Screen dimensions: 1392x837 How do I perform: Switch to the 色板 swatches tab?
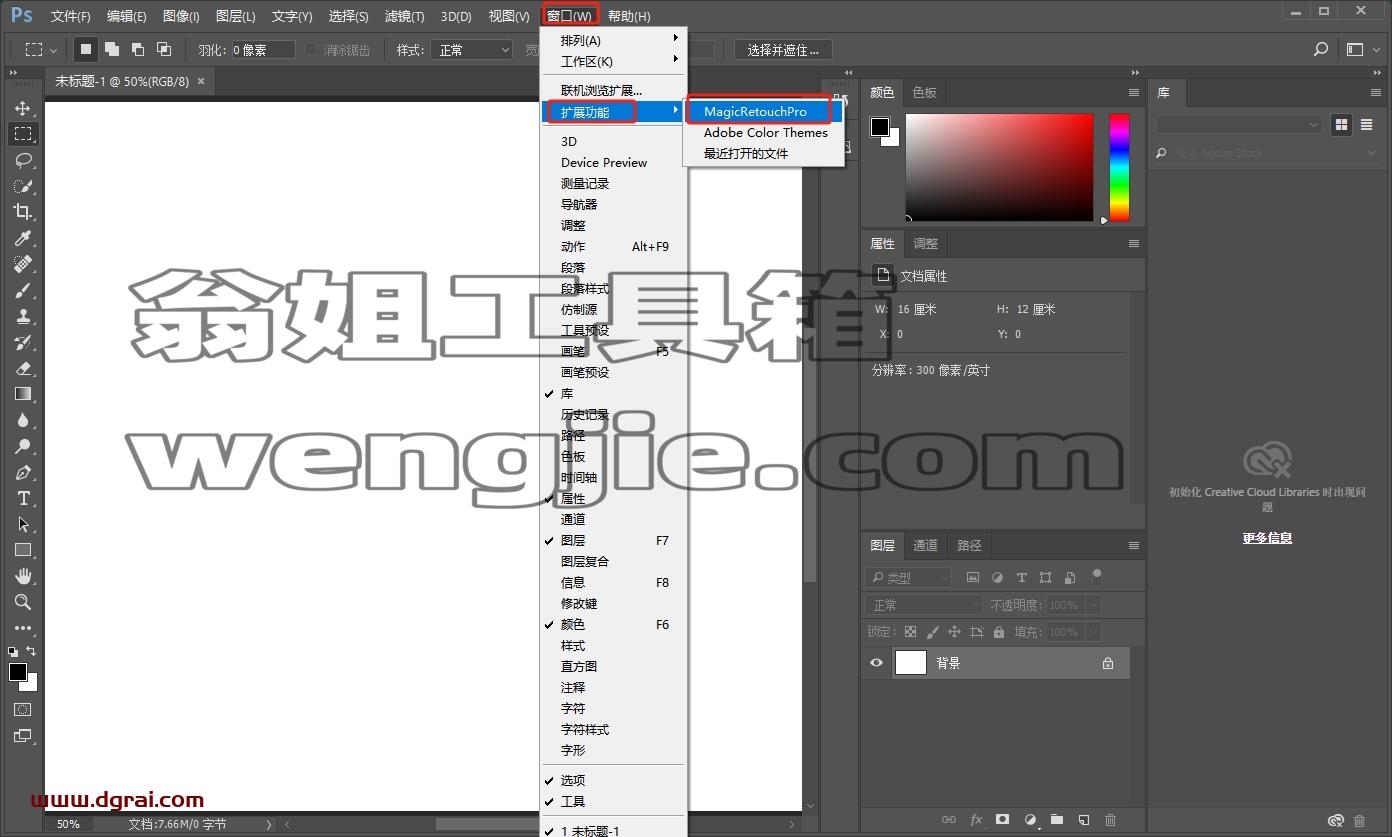click(x=925, y=92)
